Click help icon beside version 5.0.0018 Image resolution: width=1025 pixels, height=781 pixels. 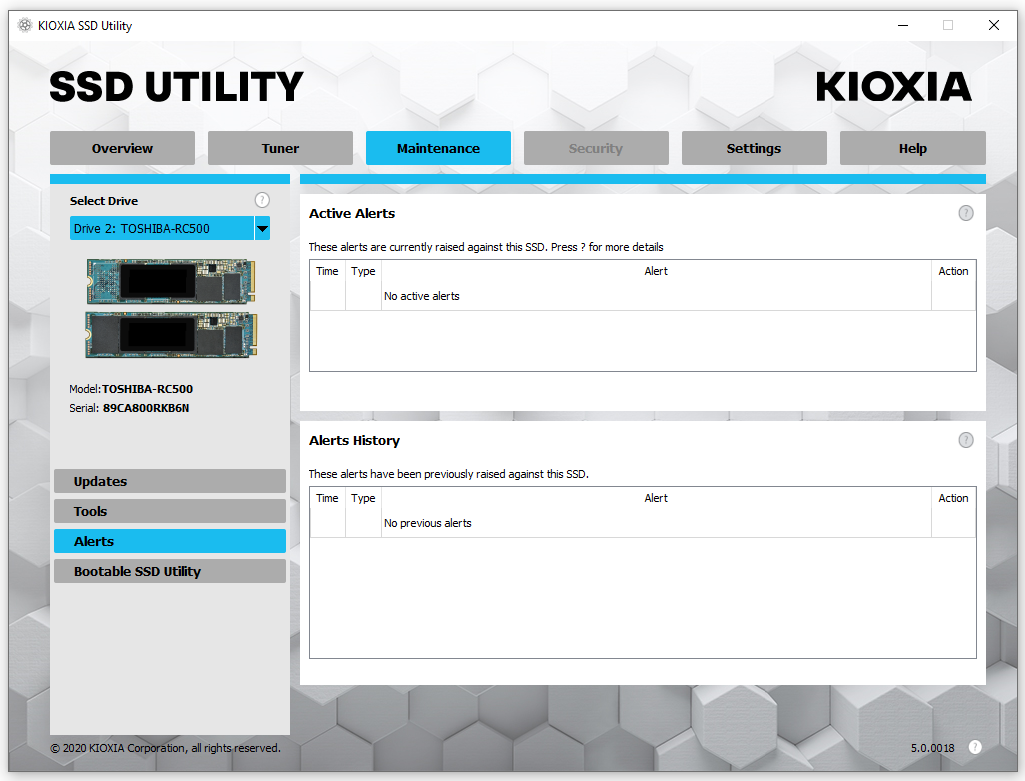(x=975, y=747)
